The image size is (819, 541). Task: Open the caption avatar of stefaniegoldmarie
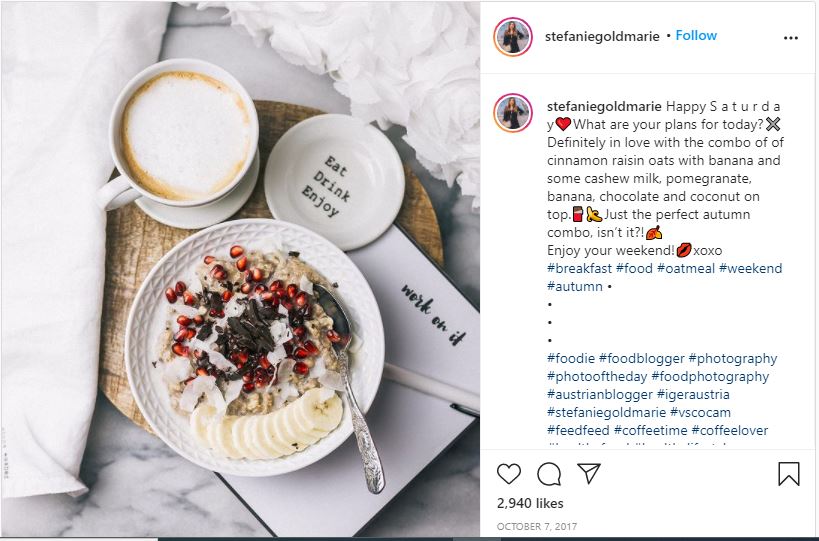tap(513, 113)
